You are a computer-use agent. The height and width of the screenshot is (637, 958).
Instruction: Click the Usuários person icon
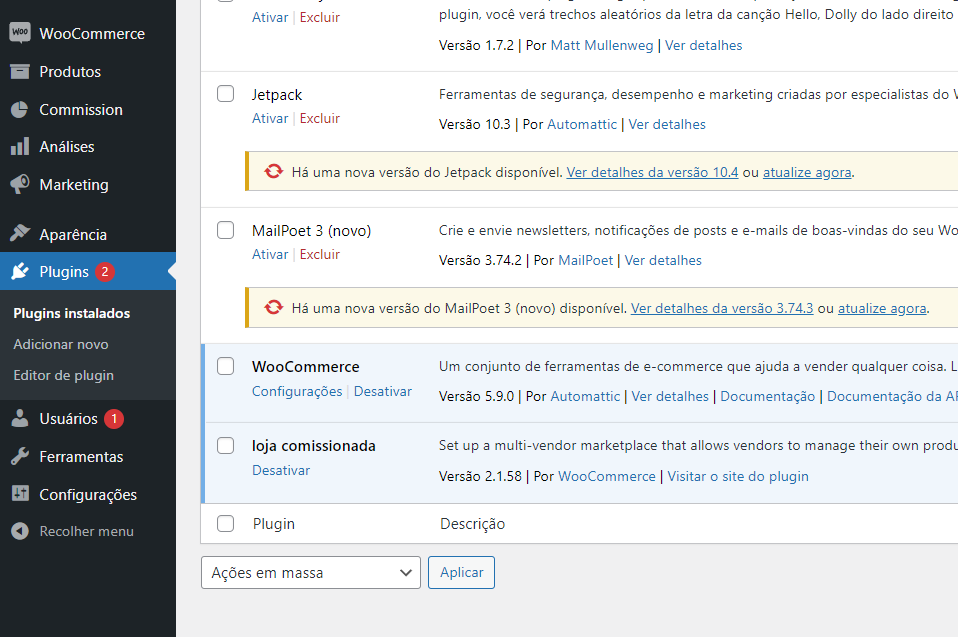[19, 419]
